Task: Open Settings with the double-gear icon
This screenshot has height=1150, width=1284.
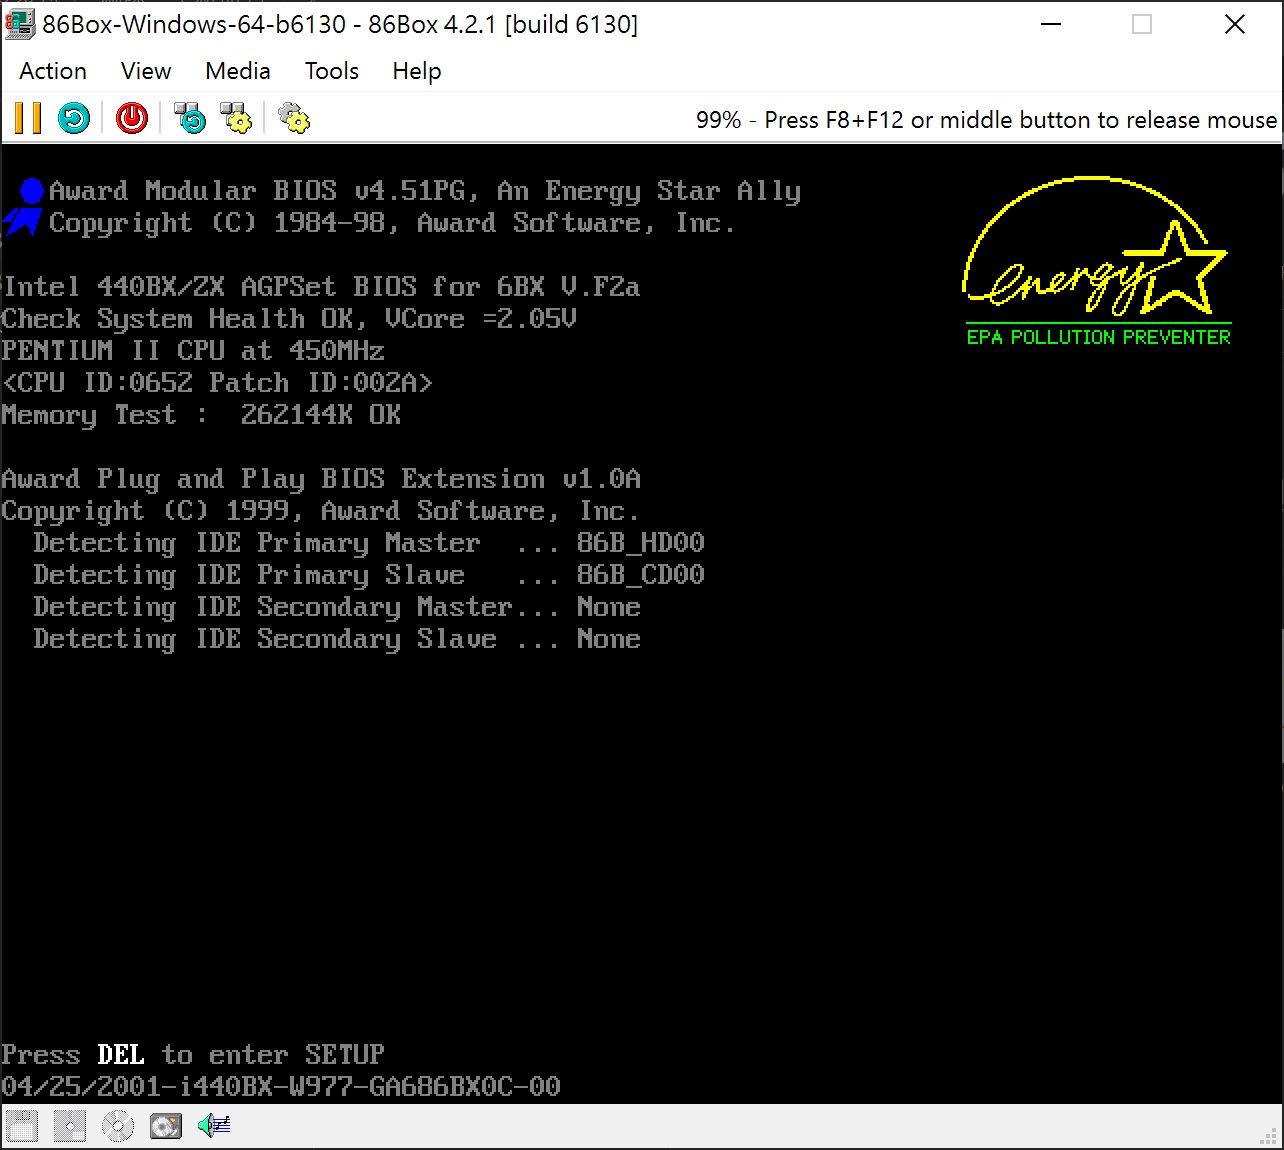Action: (x=293, y=118)
